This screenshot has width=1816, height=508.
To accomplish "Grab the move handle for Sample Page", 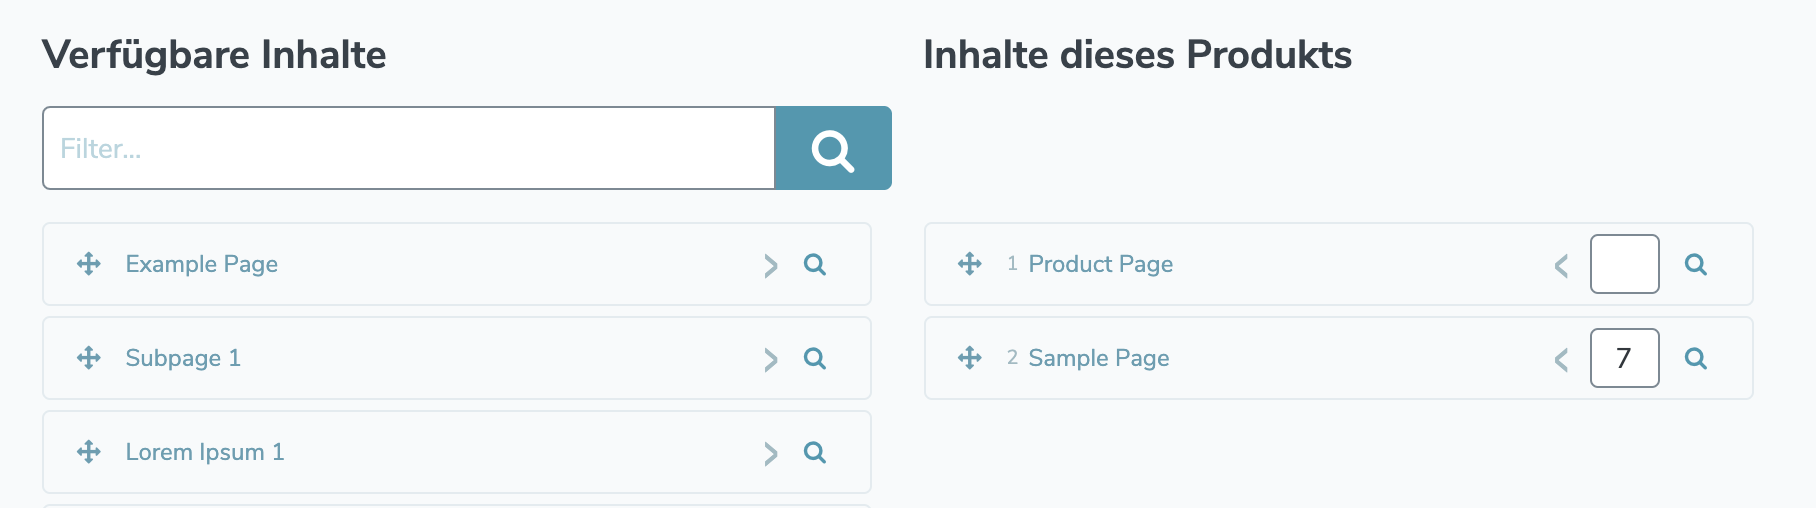I will (x=970, y=358).
